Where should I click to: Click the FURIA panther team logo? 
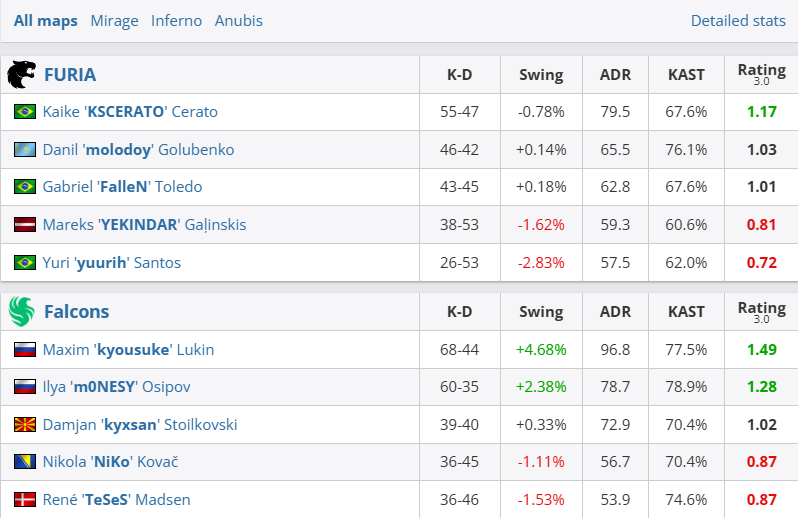click(21, 75)
